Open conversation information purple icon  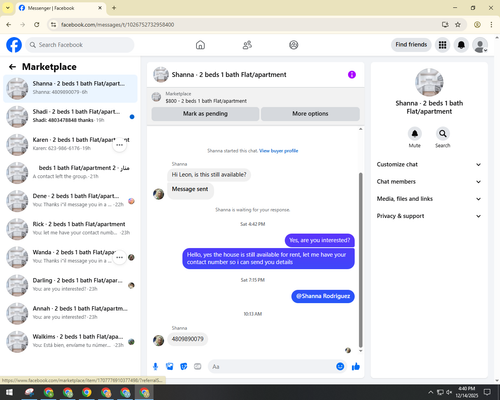352,75
